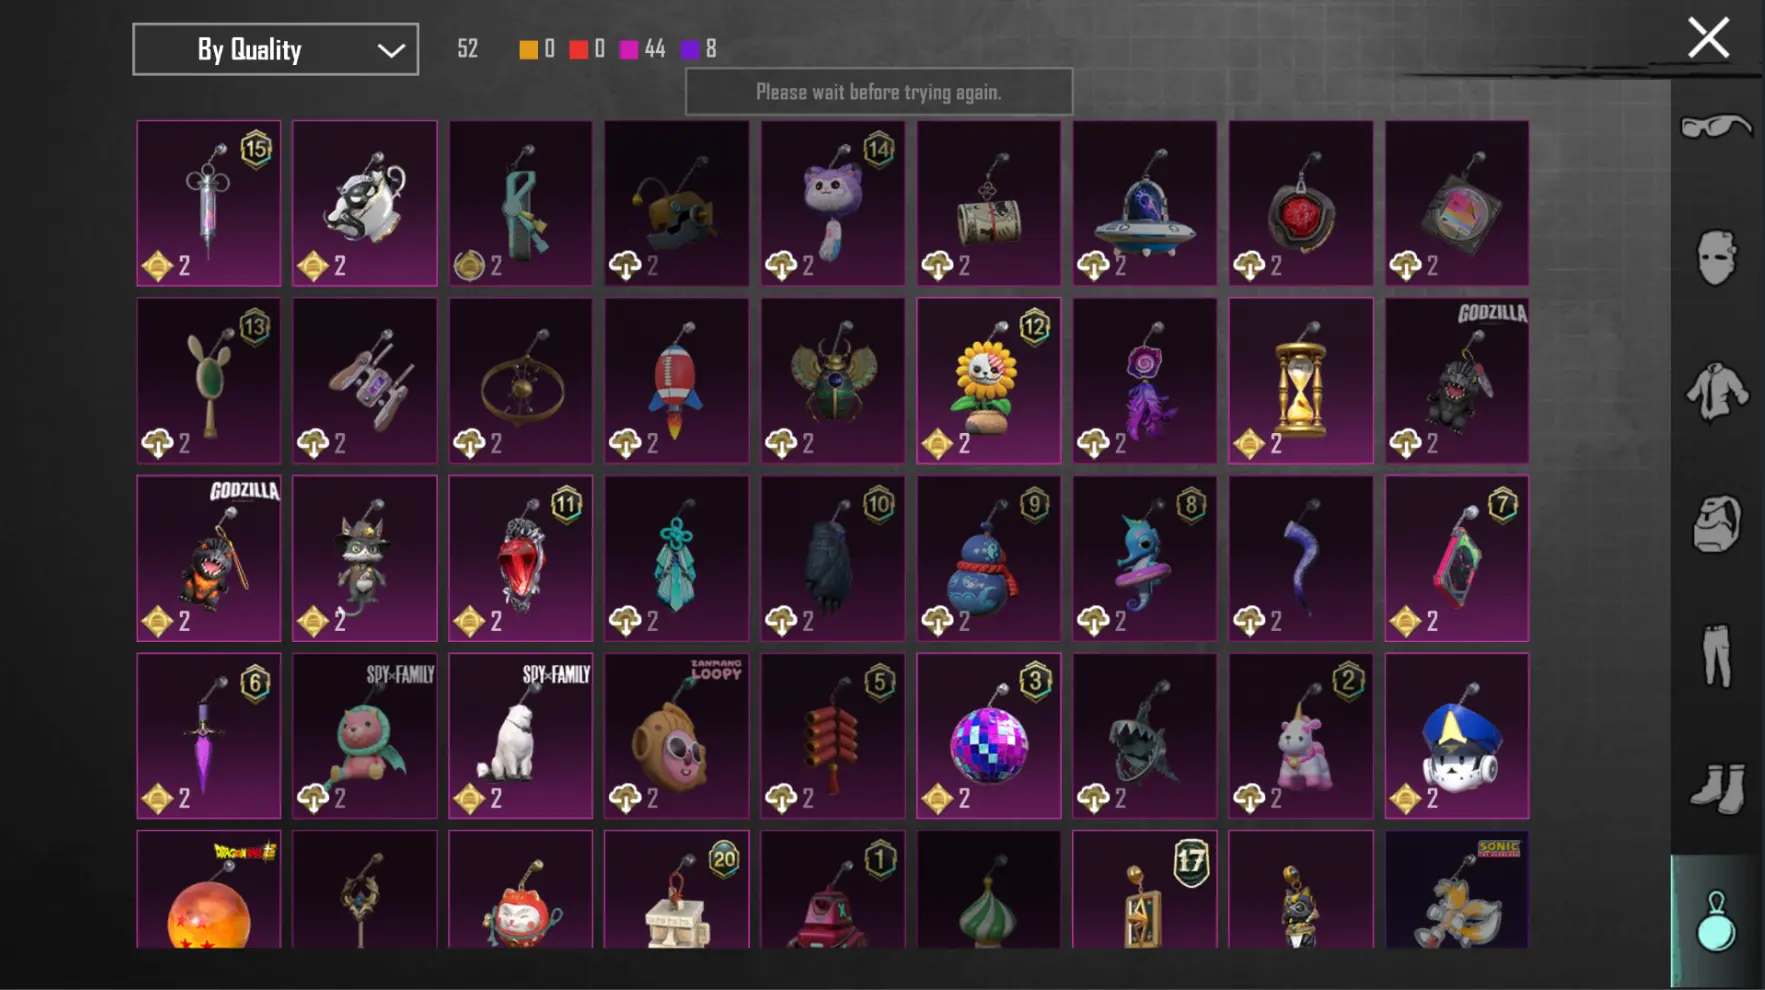This screenshot has width=1765, height=990.
Task: Click the dropdown chevron arrow
Action: pyautogui.click(x=391, y=50)
